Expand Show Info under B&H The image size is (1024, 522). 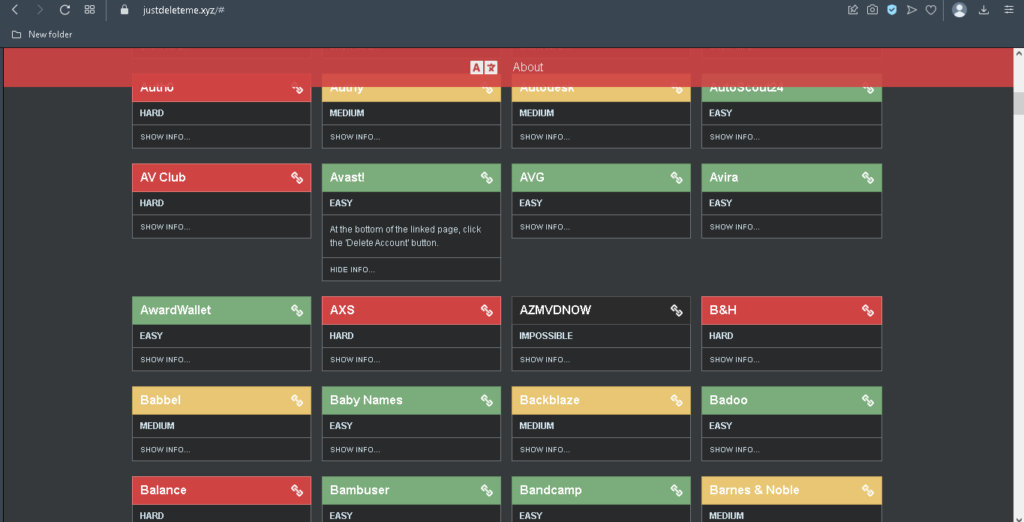coord(735,360)
